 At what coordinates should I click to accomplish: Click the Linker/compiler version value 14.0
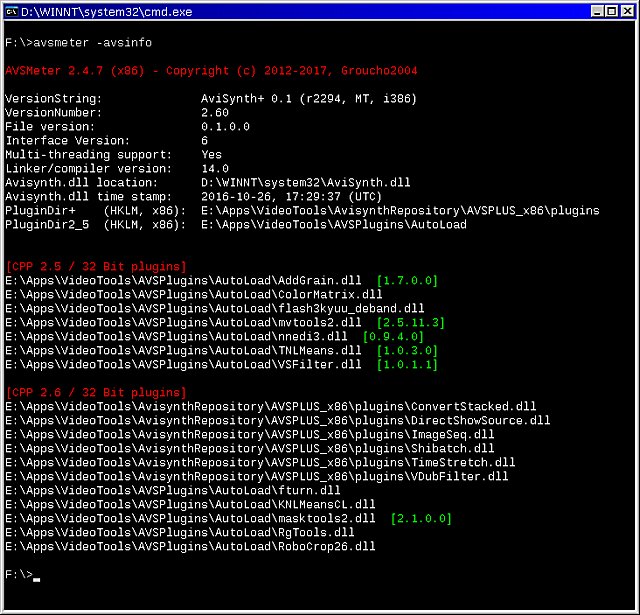tap(215, 169)
